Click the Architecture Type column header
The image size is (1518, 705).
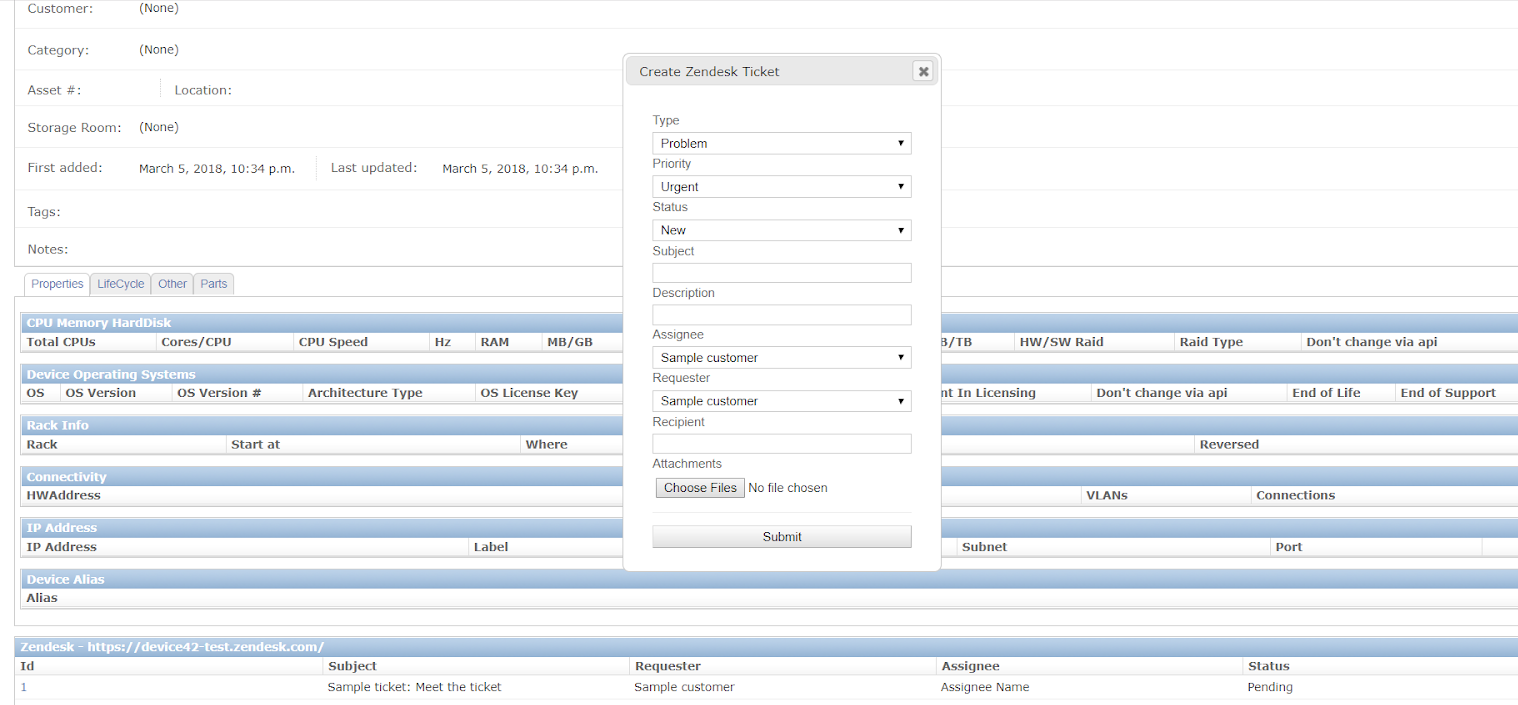[365, 393]
